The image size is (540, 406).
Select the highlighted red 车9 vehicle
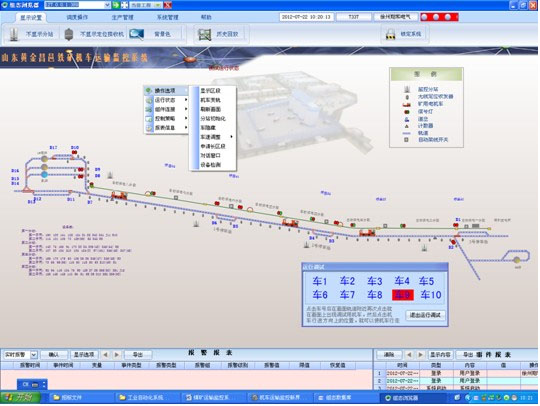pos(403,295)
